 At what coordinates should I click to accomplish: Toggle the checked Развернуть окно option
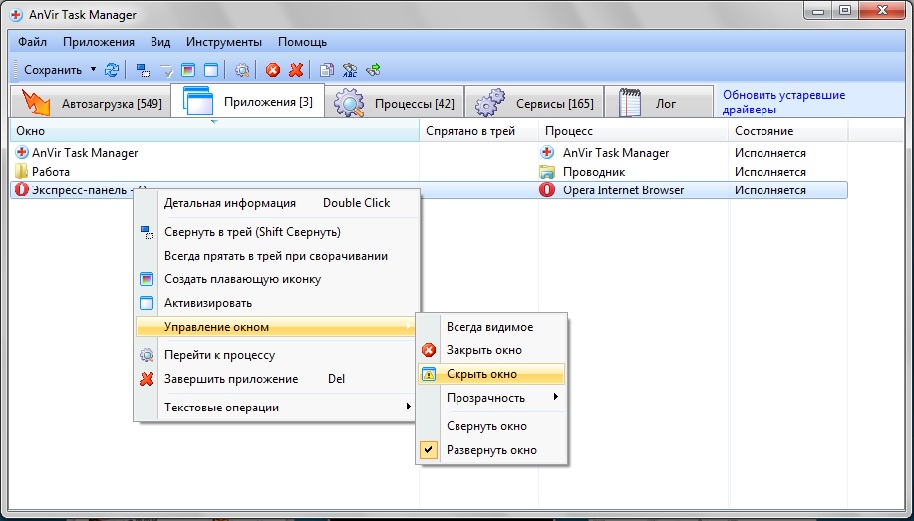tap(493, 450)
